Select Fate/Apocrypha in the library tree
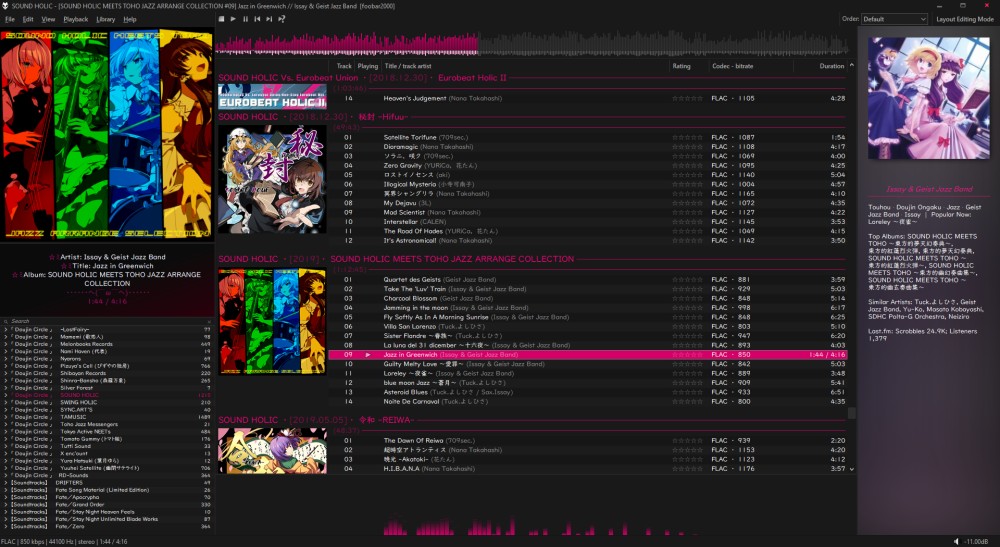This screenshot has width=1000, height=547. tap(107, 497)
